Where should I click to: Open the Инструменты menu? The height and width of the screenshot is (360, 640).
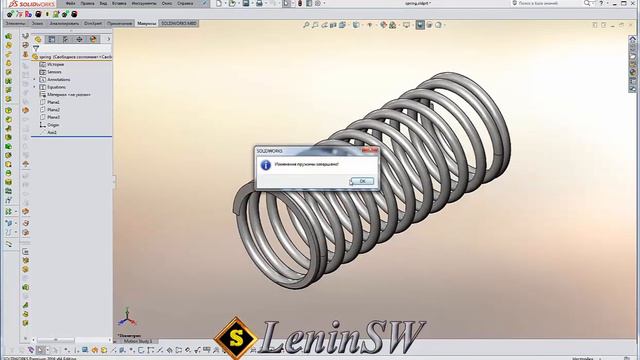144,3
